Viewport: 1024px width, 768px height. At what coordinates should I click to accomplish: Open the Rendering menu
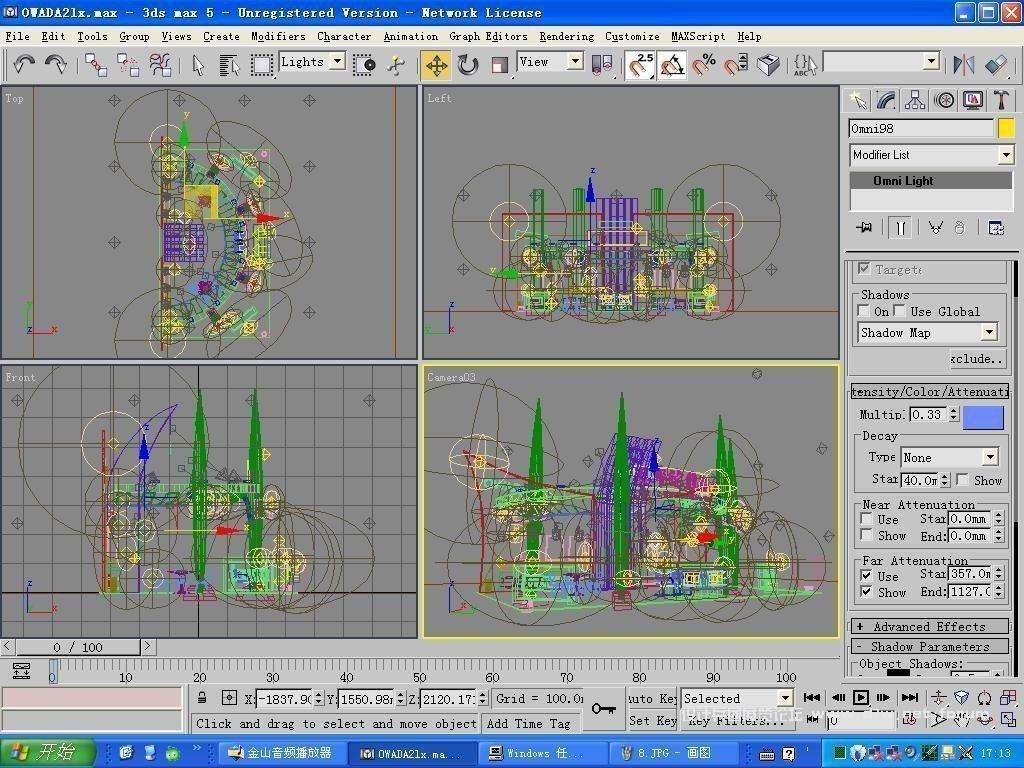[x=567, y=37]
